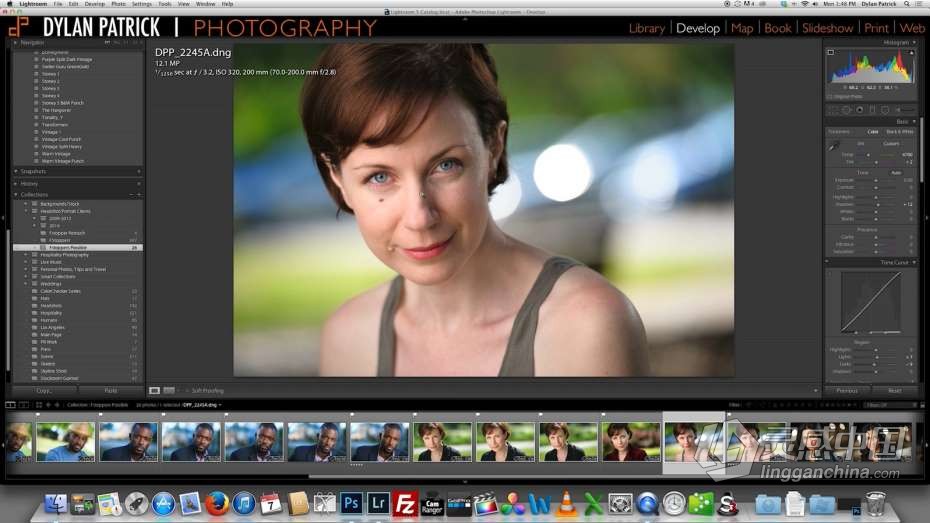Click the Paste button
Image resolution: width=930 pixels, height=523 pixels.
(x=111, y=391)
